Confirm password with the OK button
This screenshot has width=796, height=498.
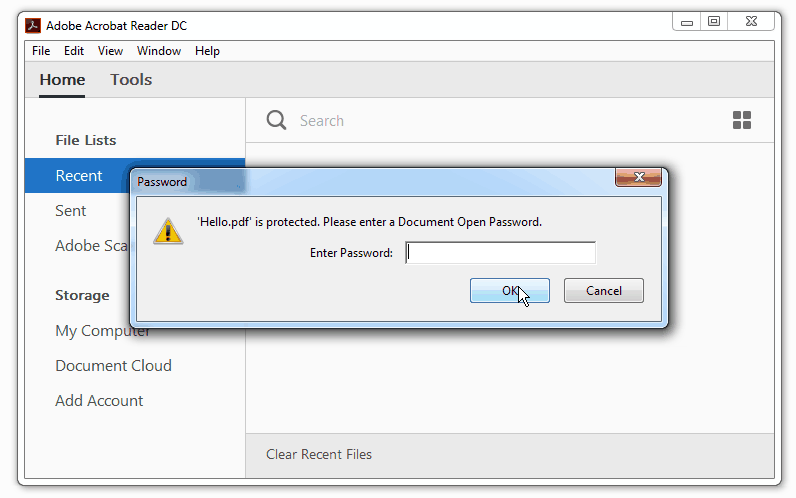click(x=510, y=290)
